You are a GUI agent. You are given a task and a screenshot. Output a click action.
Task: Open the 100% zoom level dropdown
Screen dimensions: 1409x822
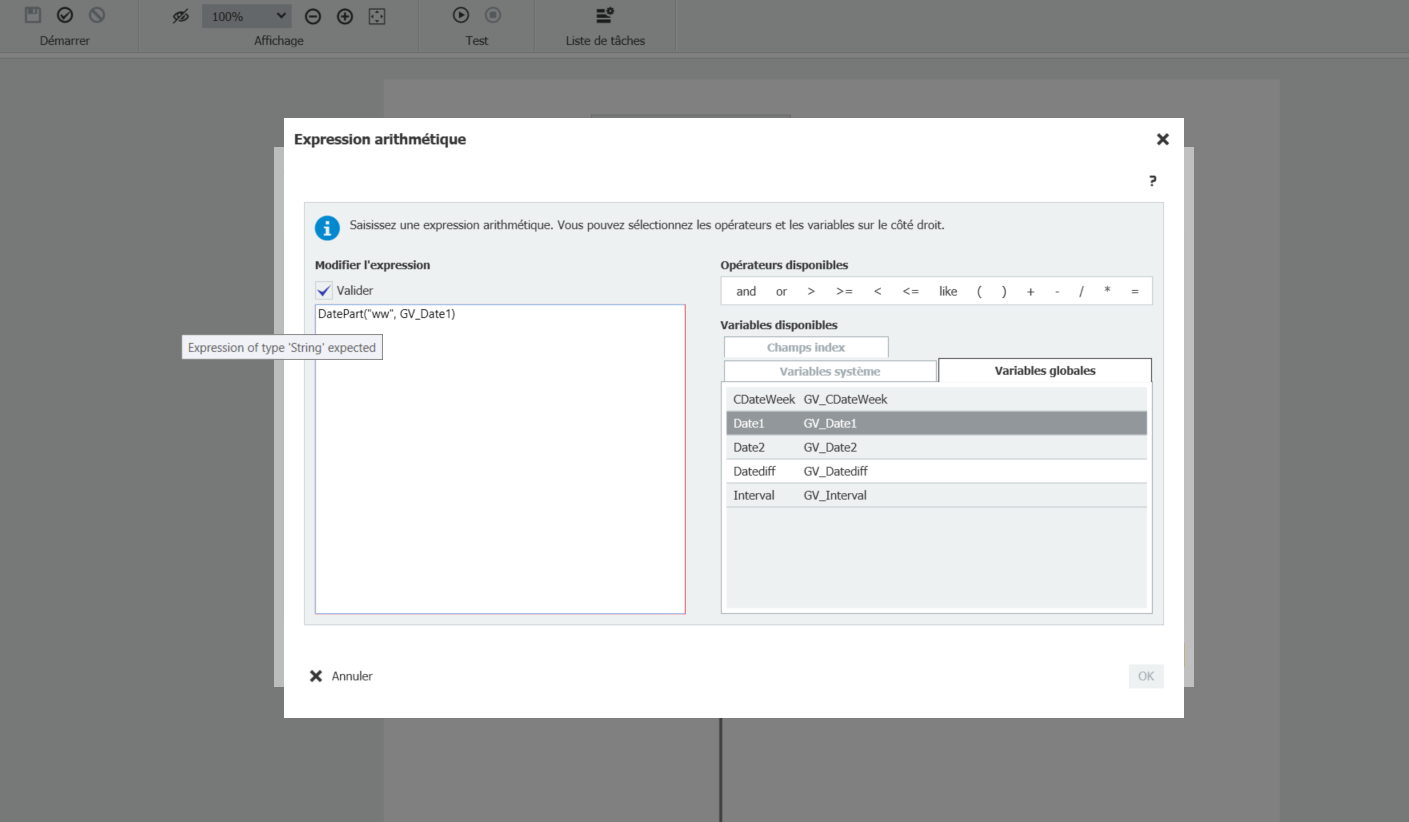click(x=247, y=16)
